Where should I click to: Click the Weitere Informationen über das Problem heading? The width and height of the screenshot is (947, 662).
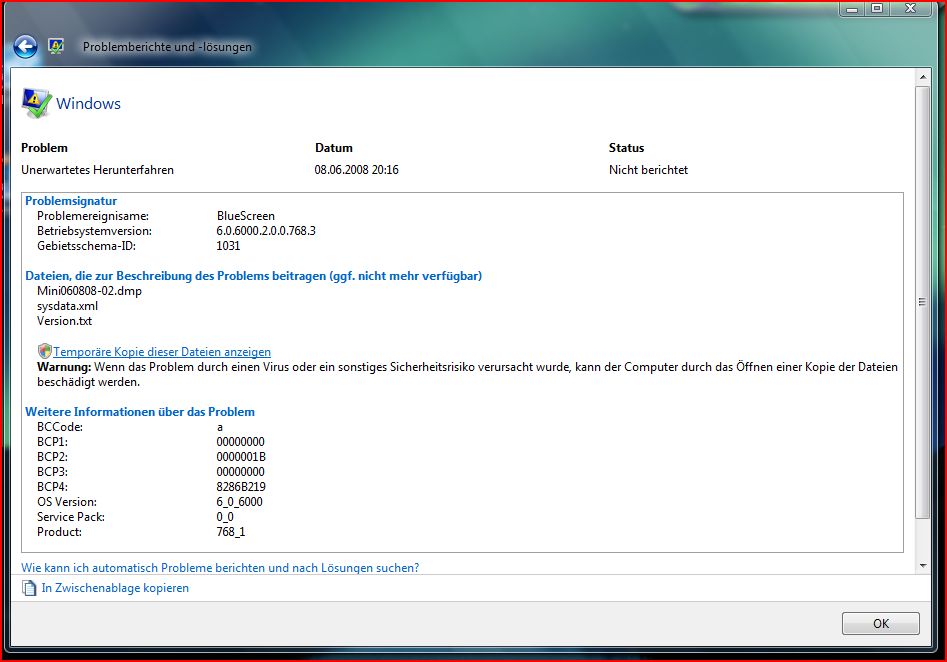140,412
